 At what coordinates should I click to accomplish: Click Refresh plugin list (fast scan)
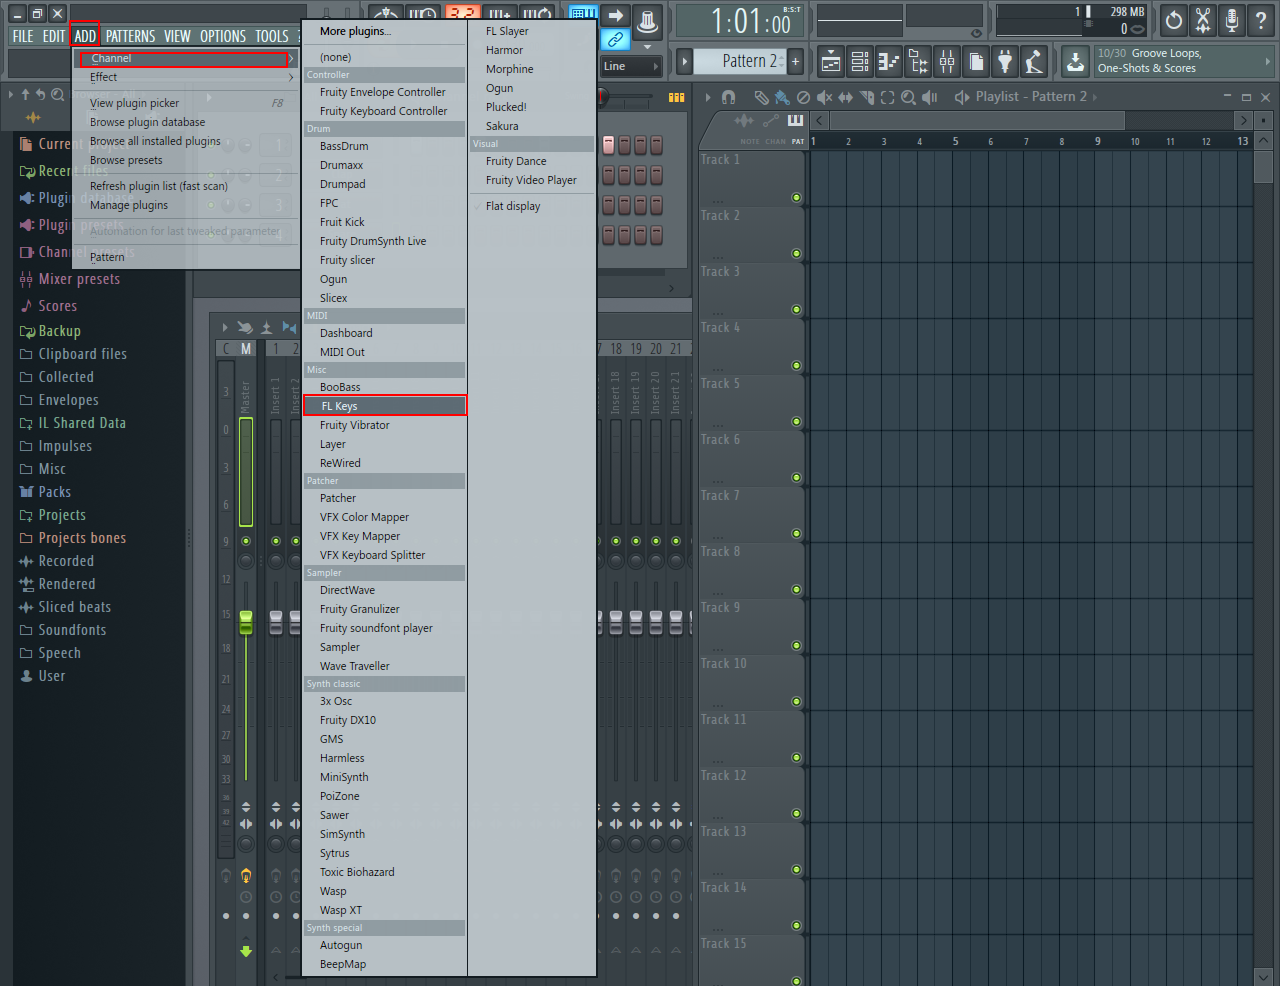point(159,186)
